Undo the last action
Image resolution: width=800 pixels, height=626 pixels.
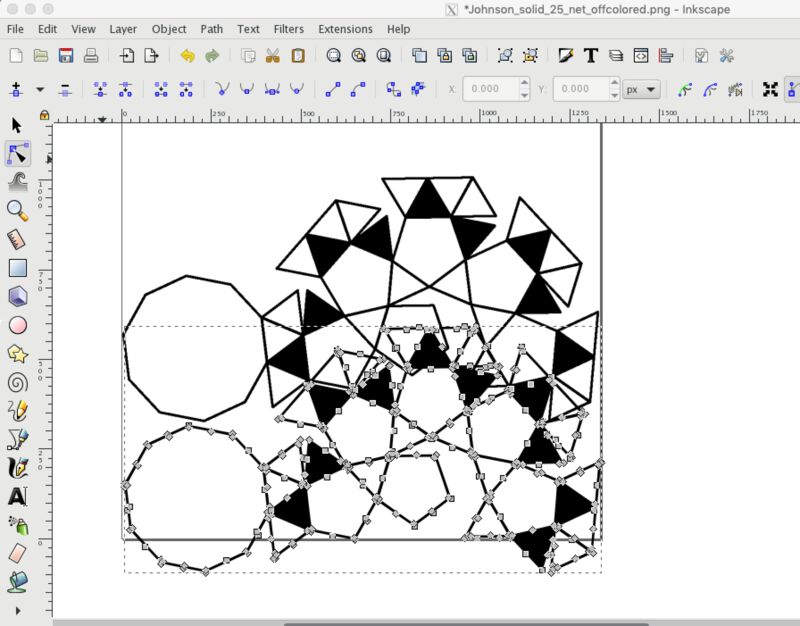click(188, 56)
